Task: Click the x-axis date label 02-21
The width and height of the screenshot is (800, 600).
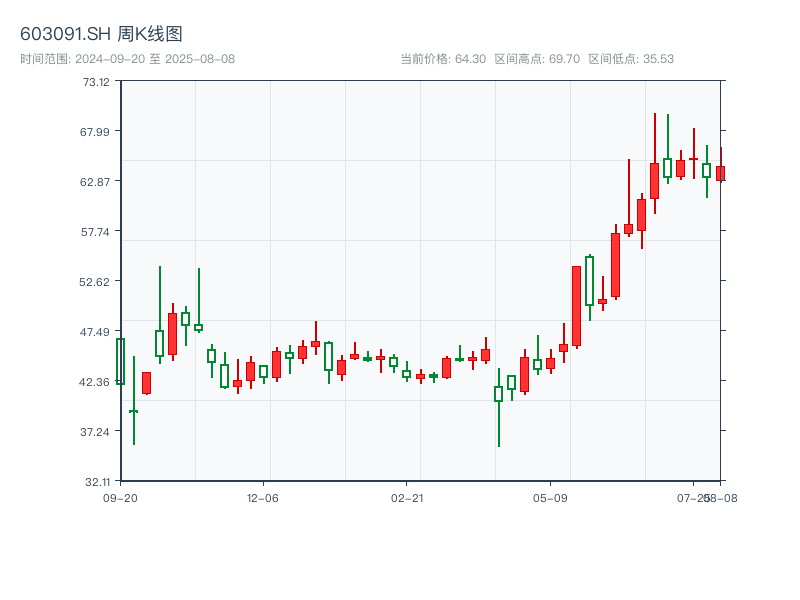Action: pyautogui.click(x=407, y=498)
